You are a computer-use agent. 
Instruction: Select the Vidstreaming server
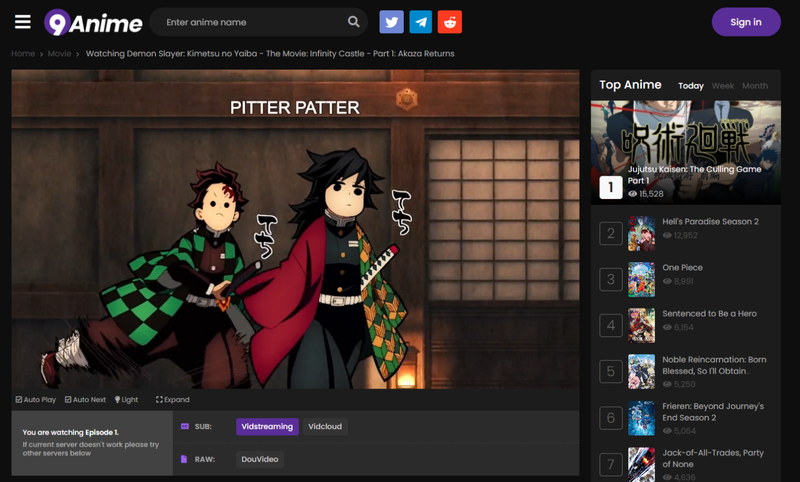click(x=267, y=426)
